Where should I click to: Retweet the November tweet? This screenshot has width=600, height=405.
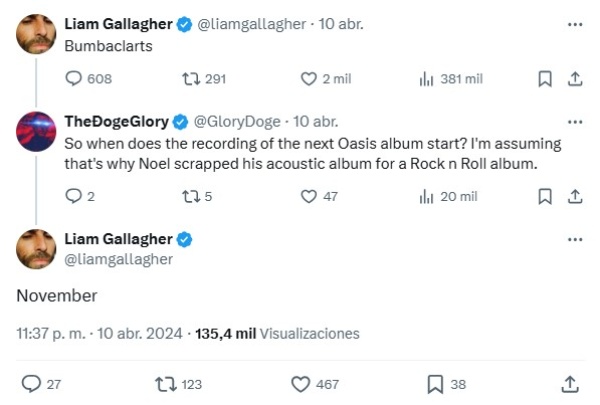coord(164,383)
